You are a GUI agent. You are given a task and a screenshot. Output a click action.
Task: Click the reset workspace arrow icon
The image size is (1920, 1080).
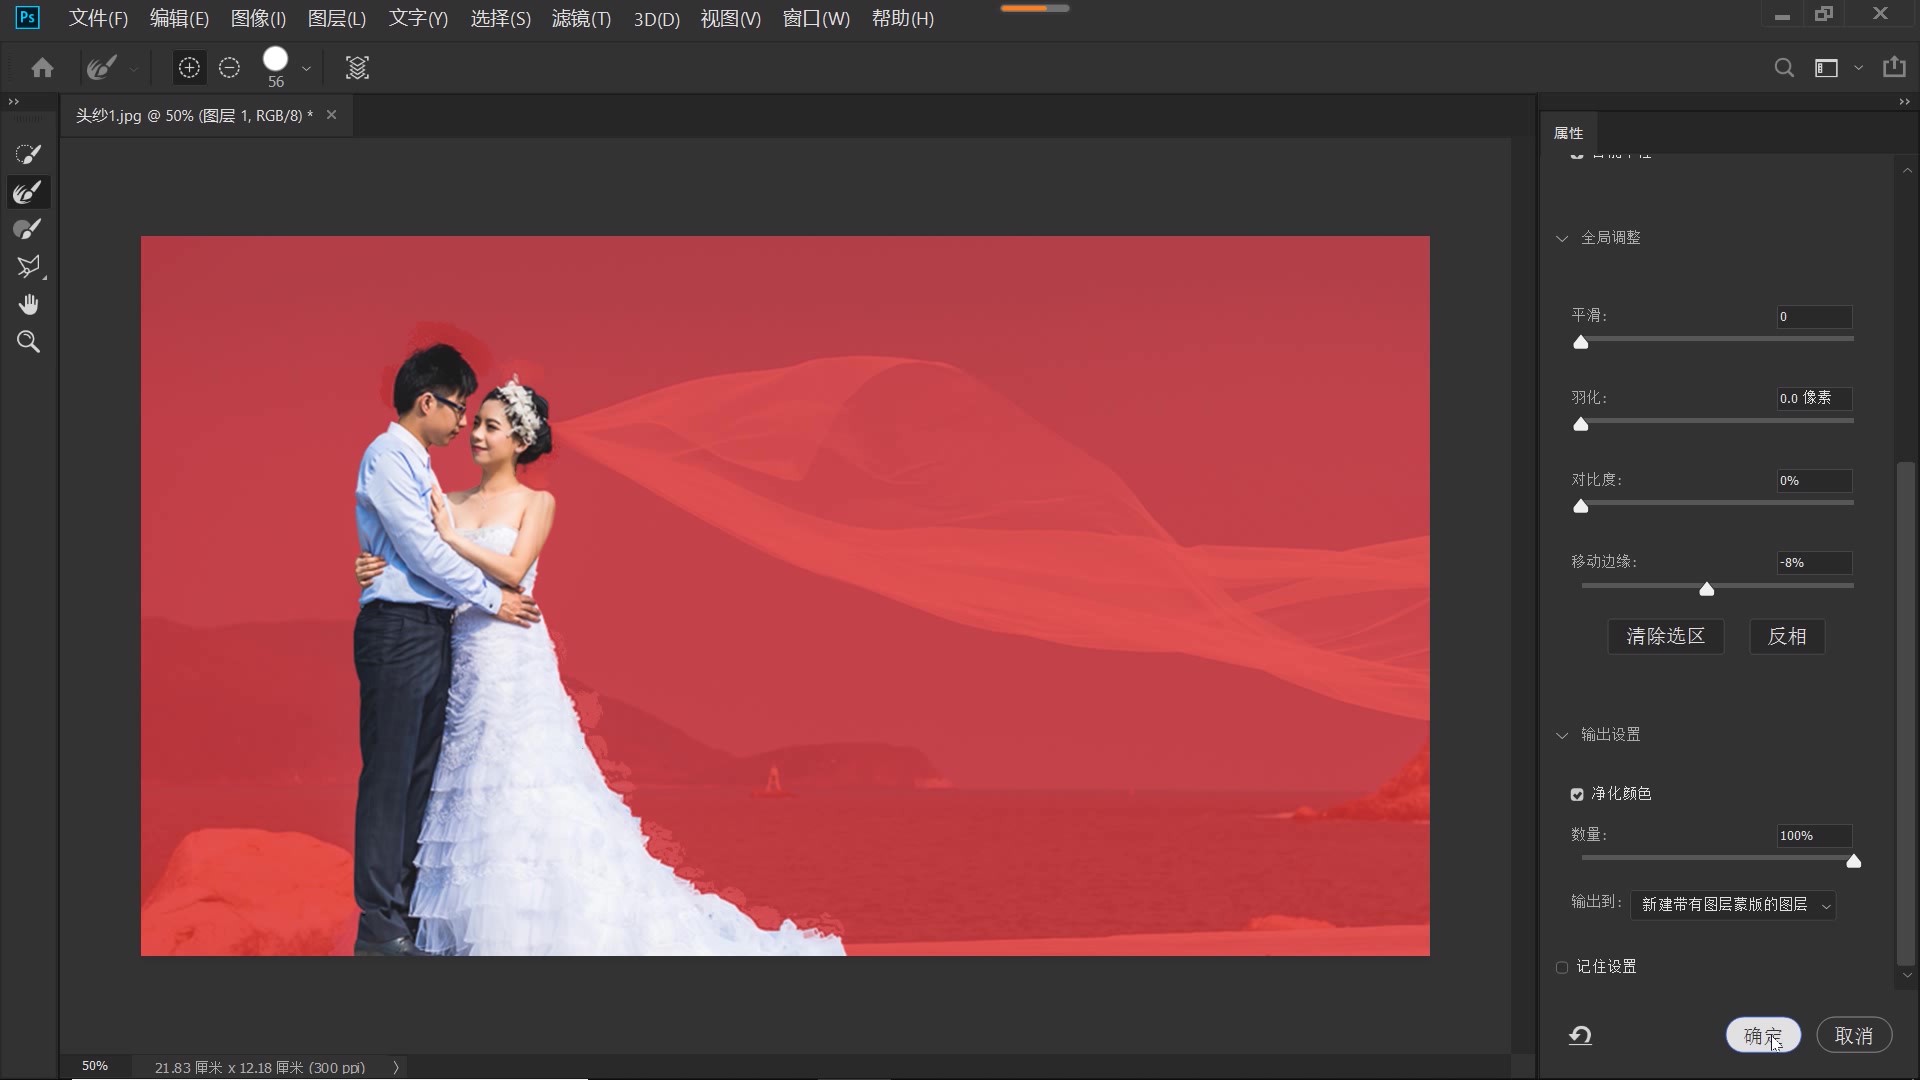1580,1036
